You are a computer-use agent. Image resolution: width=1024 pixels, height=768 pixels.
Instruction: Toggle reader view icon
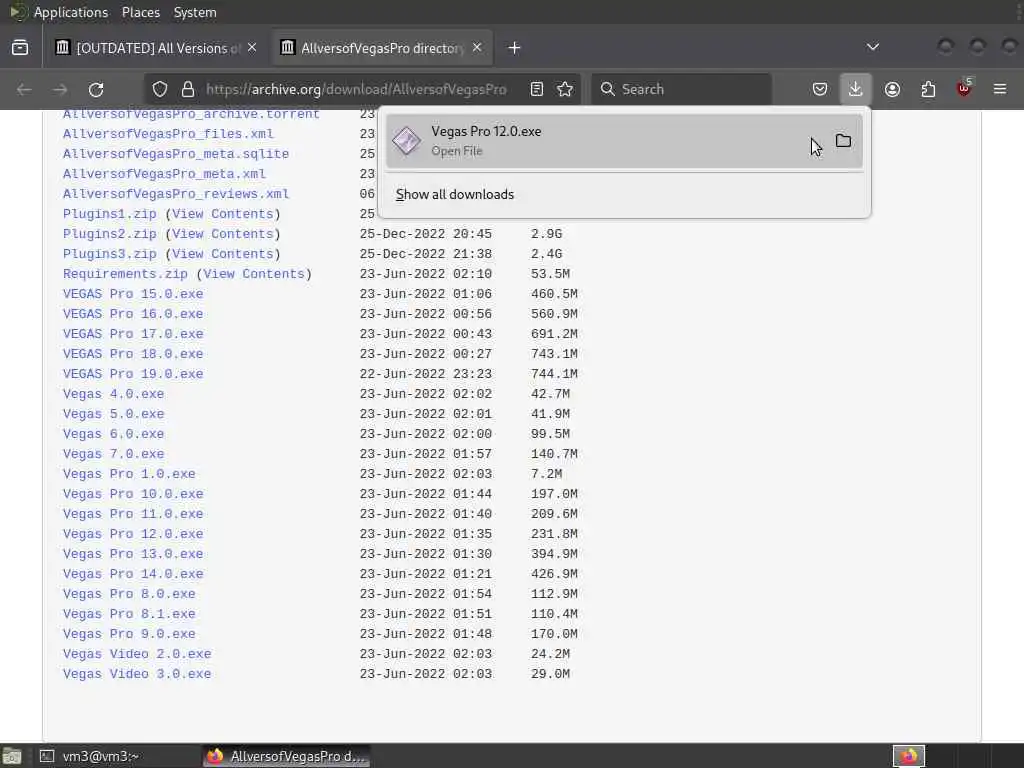point(537,89)
